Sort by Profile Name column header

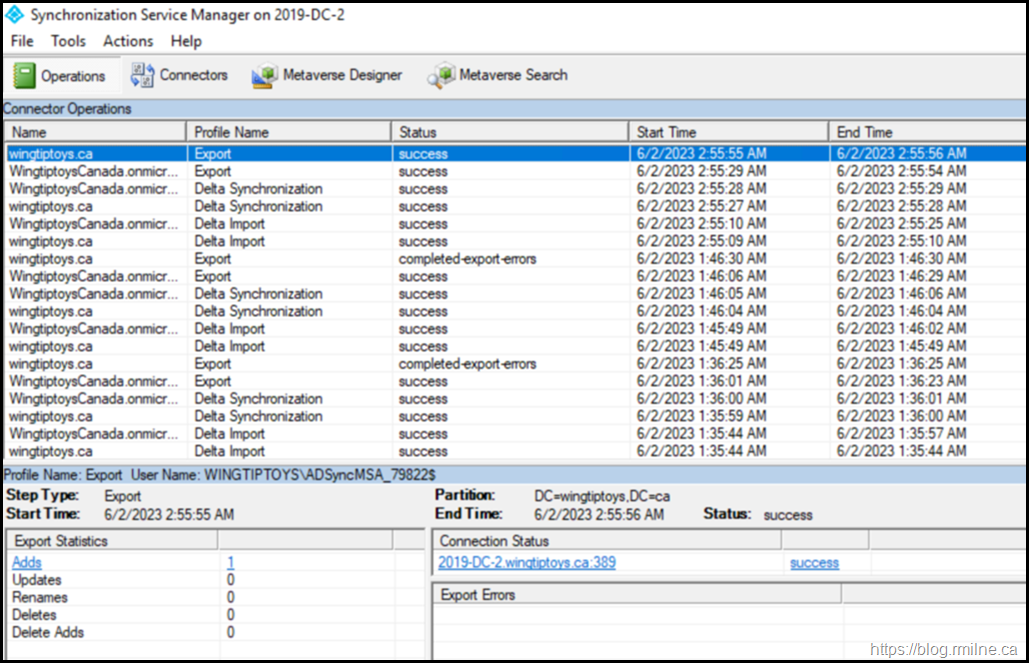tap(288, 132)
